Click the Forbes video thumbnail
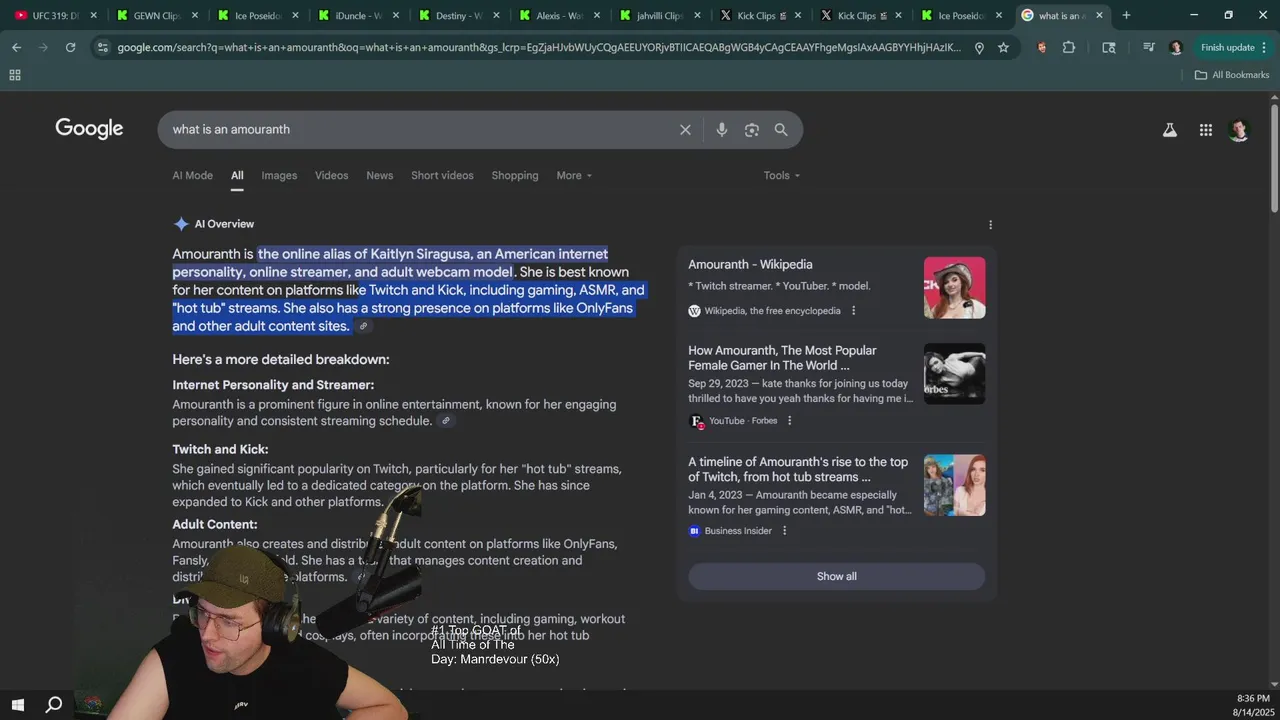The width and height of the screenshot is (1280, 720). pos(954,374)
